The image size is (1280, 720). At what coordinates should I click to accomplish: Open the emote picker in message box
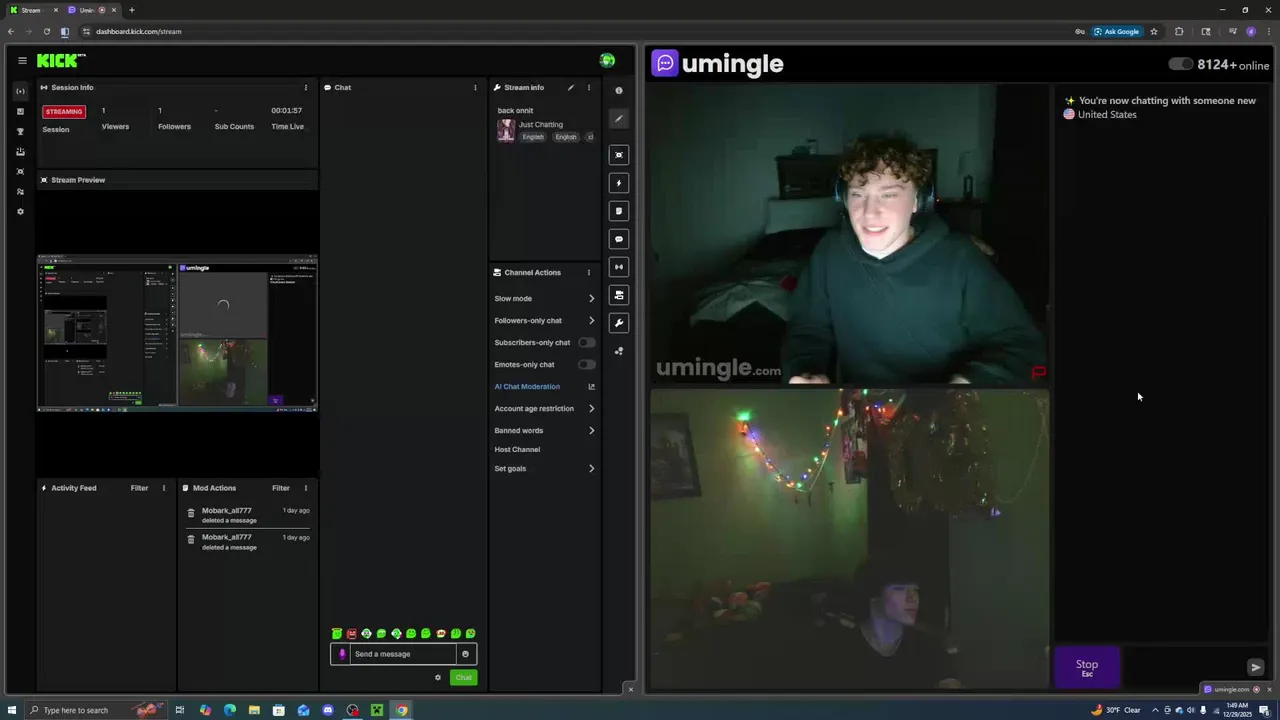pyautogui.click(x=465, y=654)
